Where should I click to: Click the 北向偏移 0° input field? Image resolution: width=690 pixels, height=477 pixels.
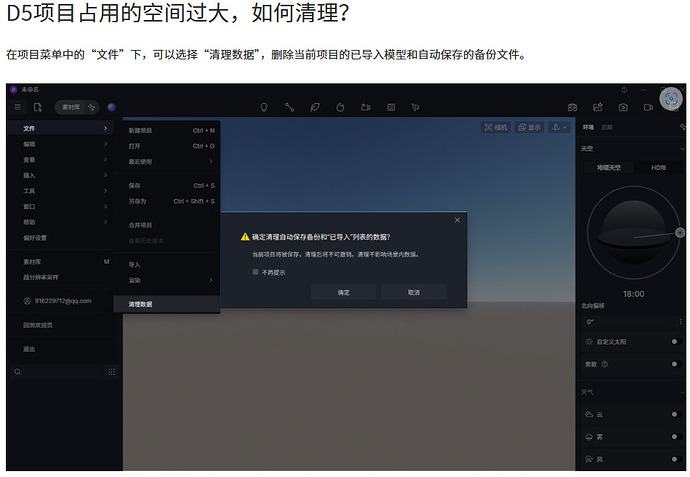(628, 322)
